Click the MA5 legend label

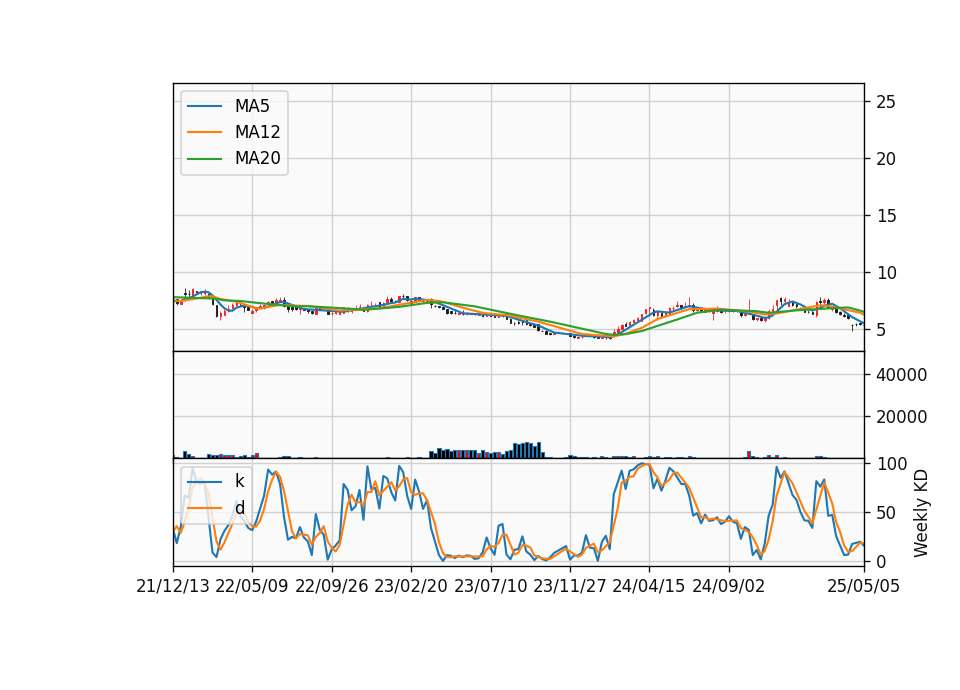click(252, 106)
